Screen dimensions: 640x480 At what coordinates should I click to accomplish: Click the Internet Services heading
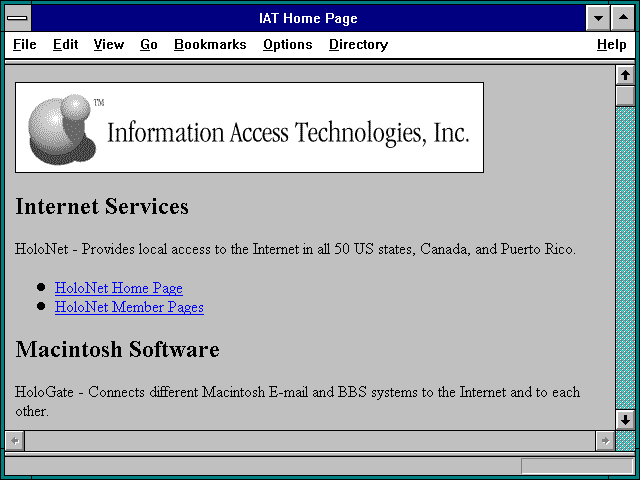102,206
